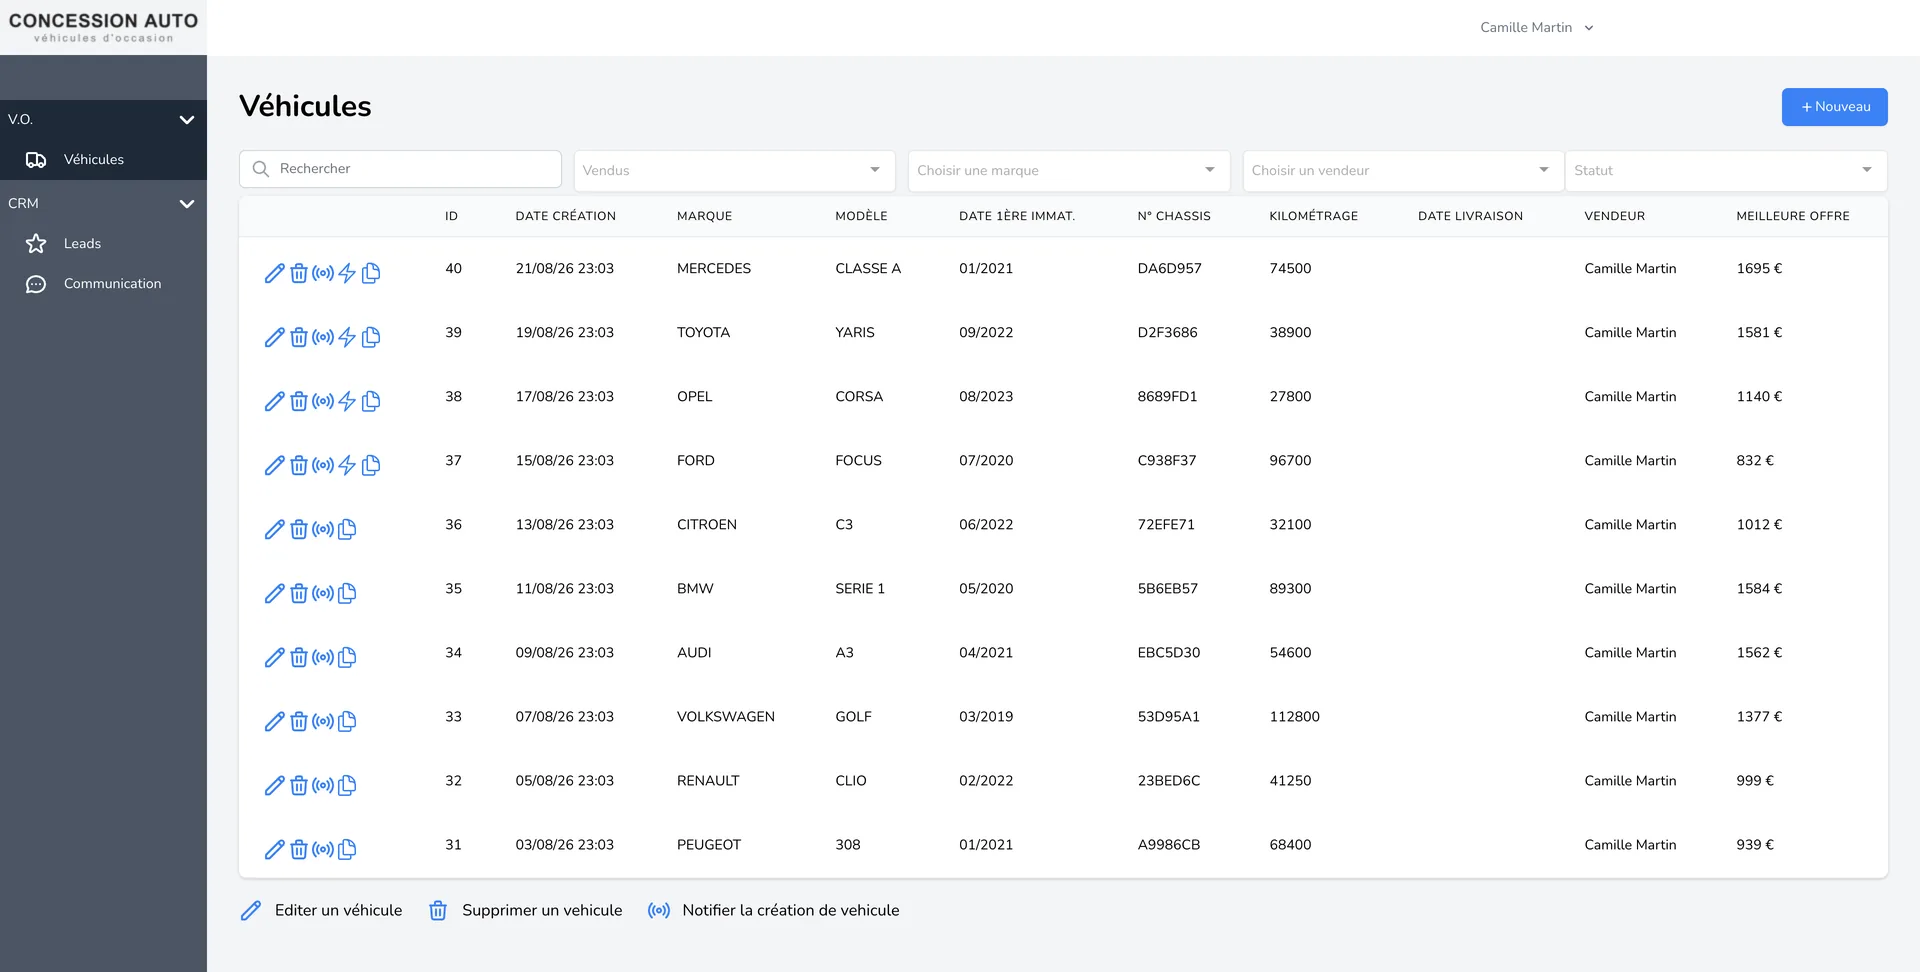
Task: Open the Vendus filter dropdown
Action: 734,170
